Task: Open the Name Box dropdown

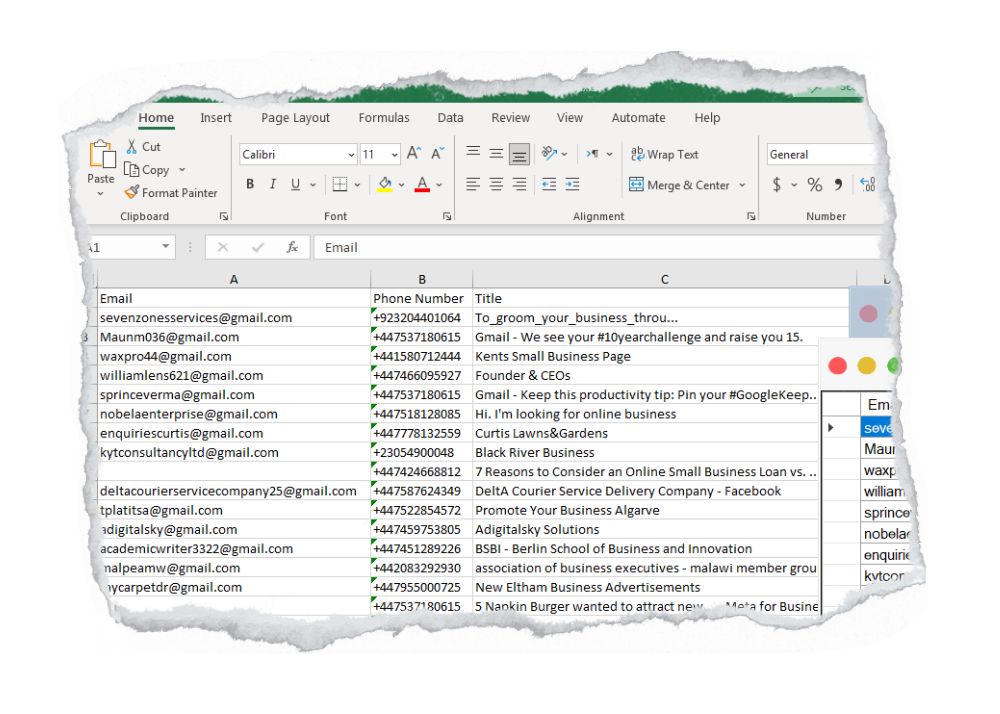Action: point(165,246)
